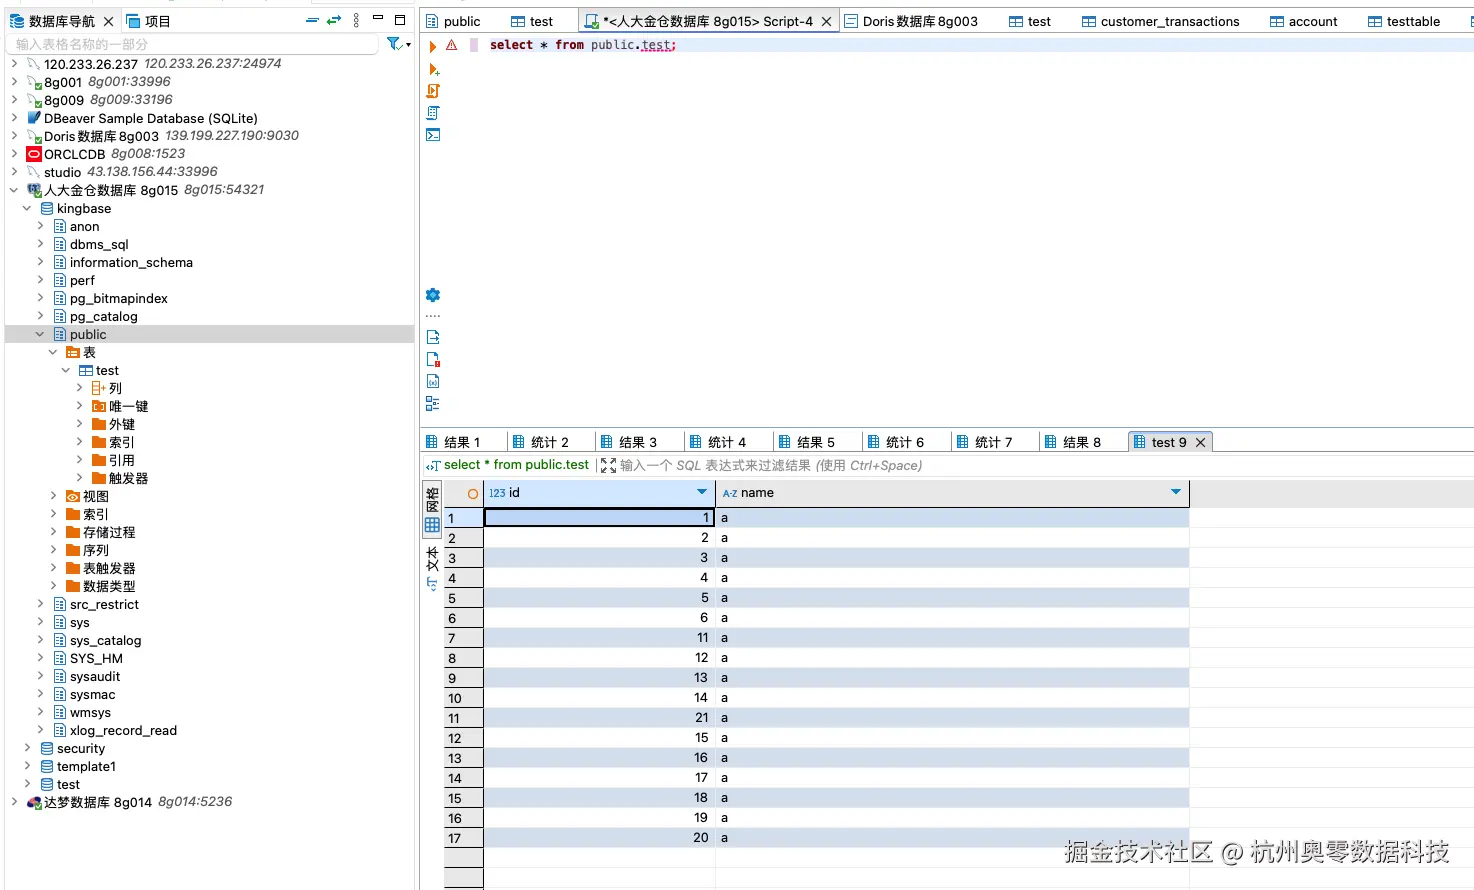The image size is (1474, 890).
Task: Collapse the public schema node
Action: (40, 334)
